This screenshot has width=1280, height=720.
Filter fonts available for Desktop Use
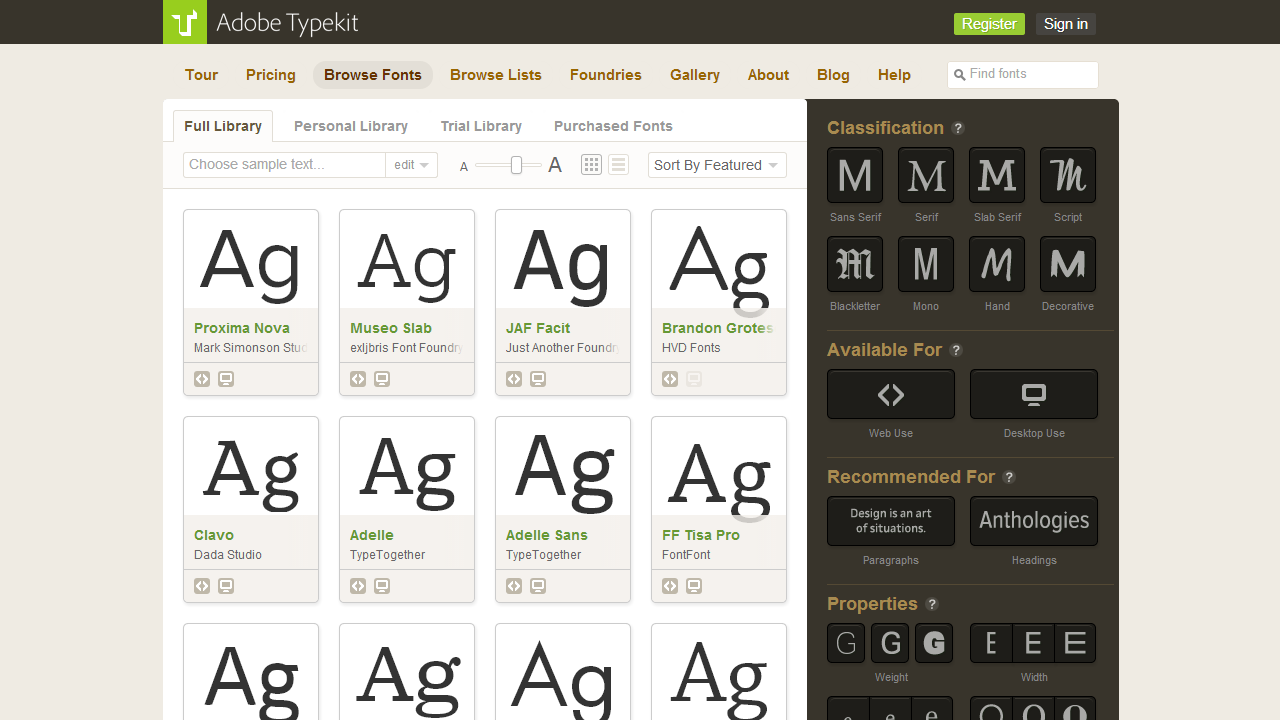pyautogui.click(x=1034, y=394)
